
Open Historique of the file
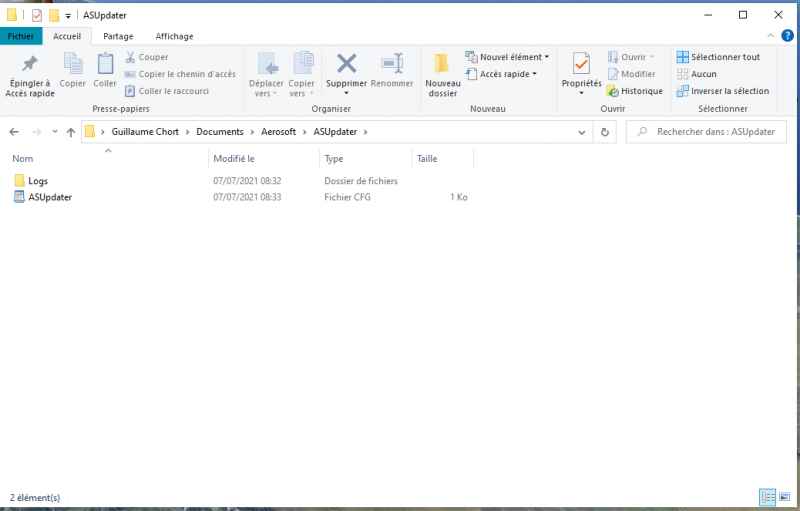pyautogui.click(x=635, y=91)
